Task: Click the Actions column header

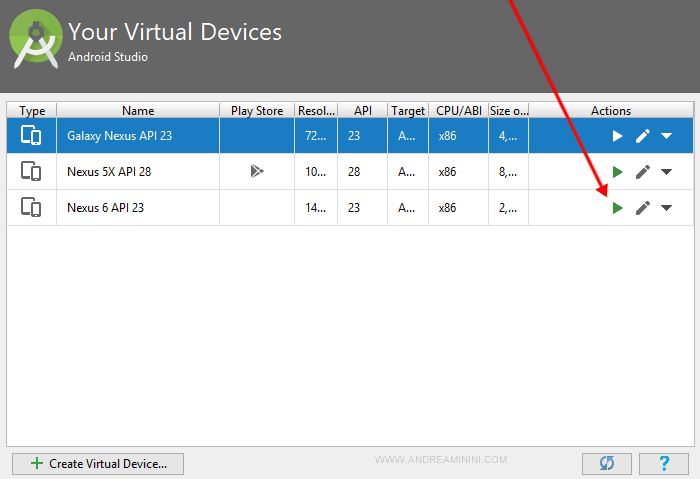Action: [x=611, y=110]
